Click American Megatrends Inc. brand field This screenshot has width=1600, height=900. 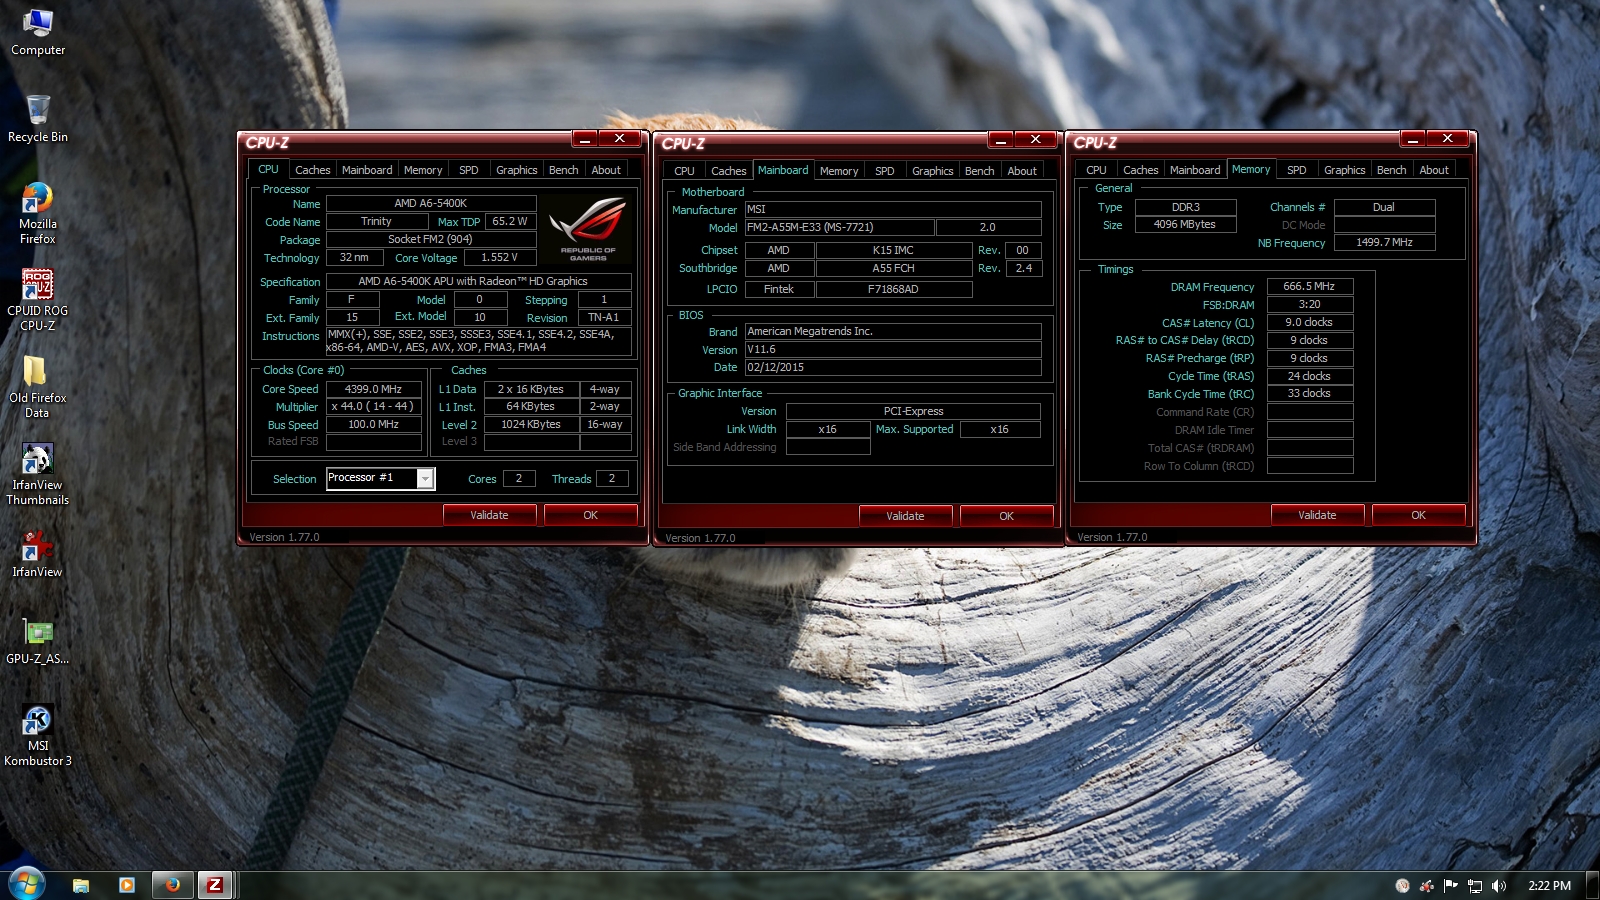[893, 331]
